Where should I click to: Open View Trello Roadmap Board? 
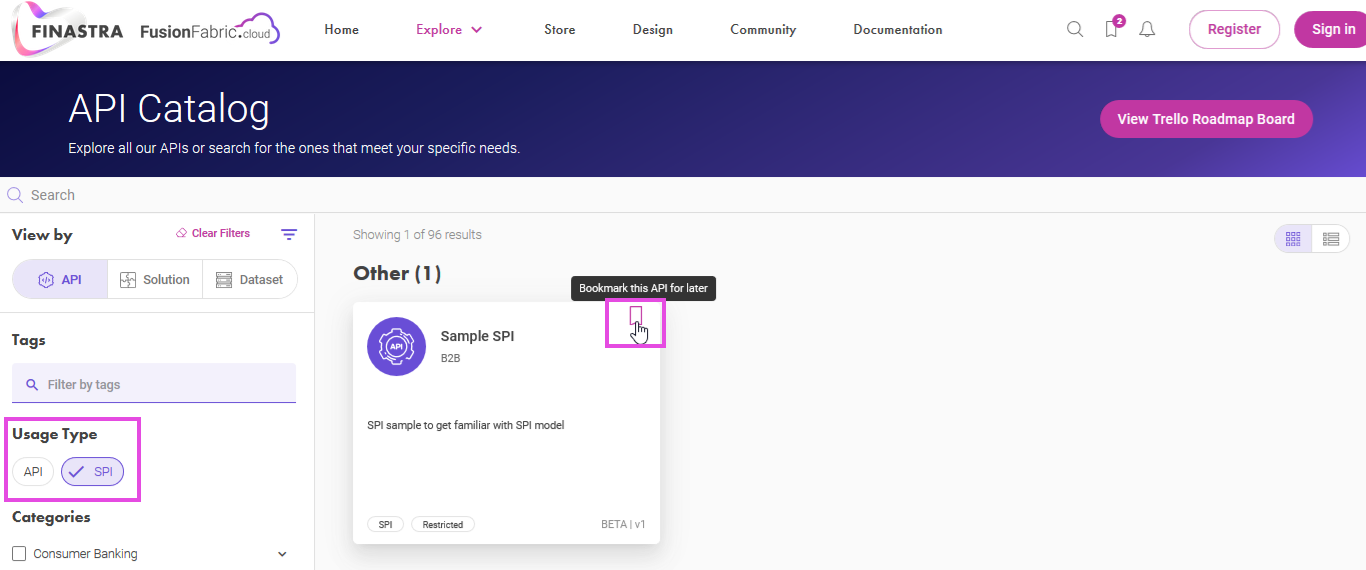click(x=1206, y=119)
